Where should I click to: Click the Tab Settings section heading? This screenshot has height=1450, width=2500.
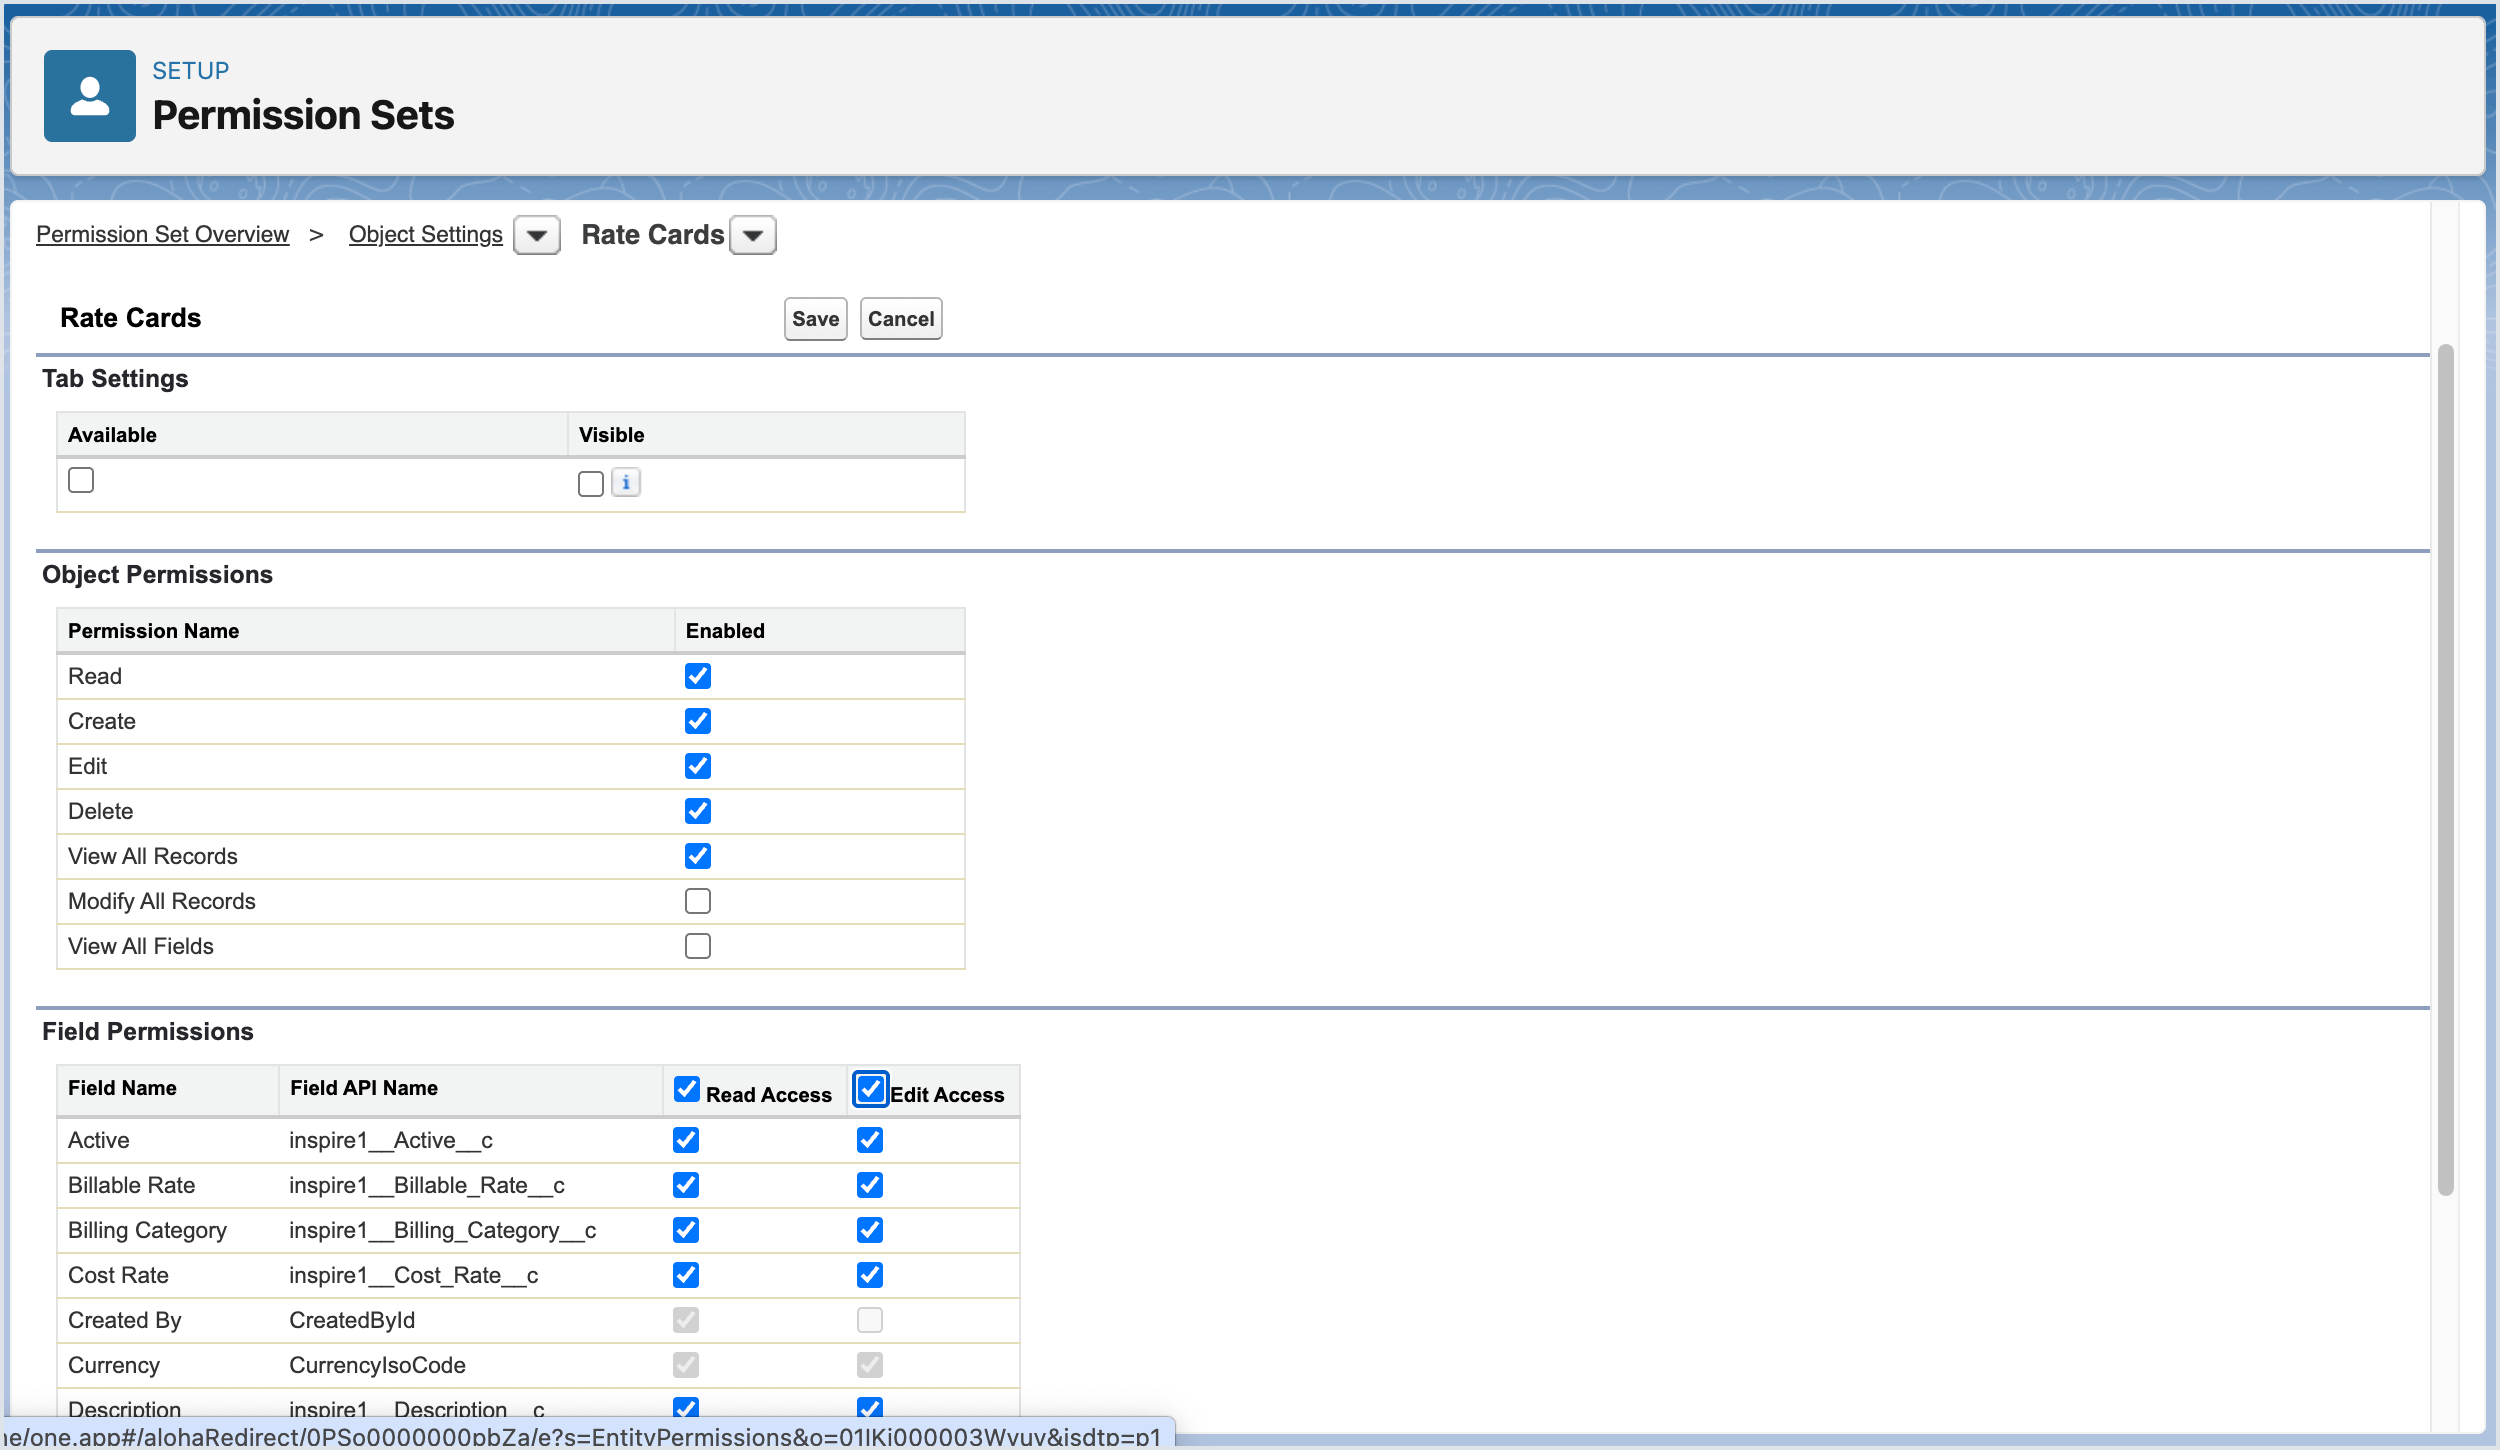tap(115, 379)
